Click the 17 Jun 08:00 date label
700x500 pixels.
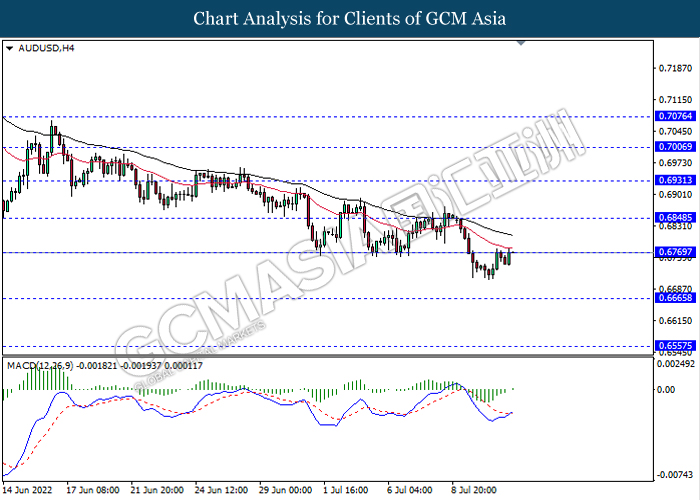(x=93, y=490)
